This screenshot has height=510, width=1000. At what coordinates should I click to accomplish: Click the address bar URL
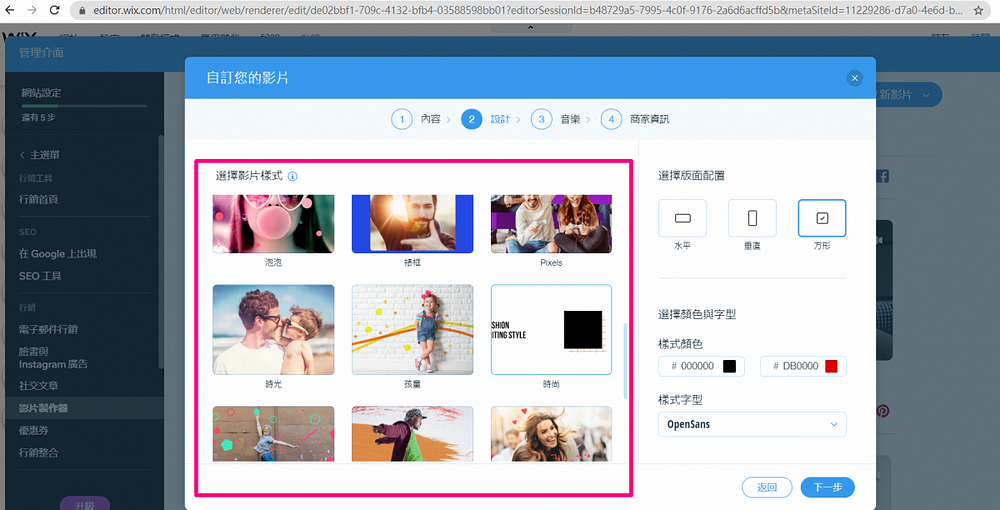click(x=526, y=10)
